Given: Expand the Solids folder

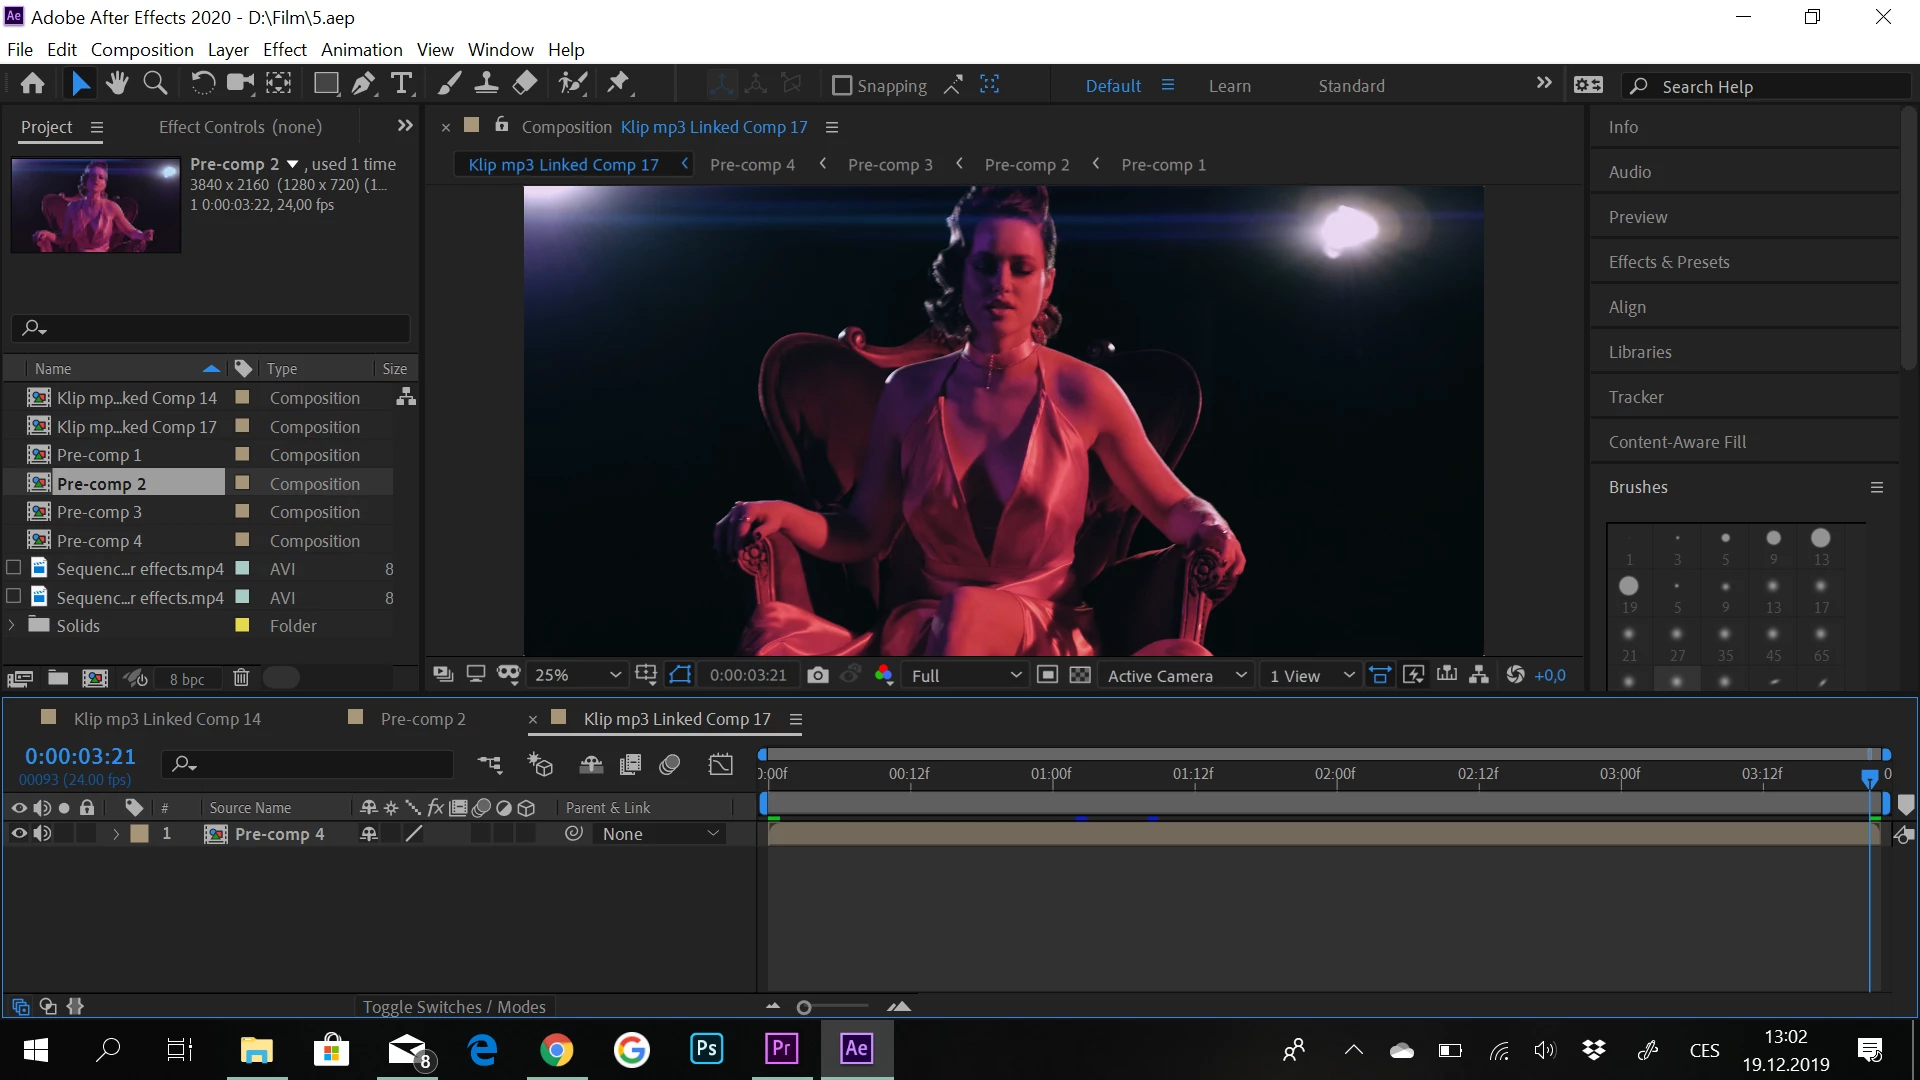Looking at the screenshot, I should point(12,626).
